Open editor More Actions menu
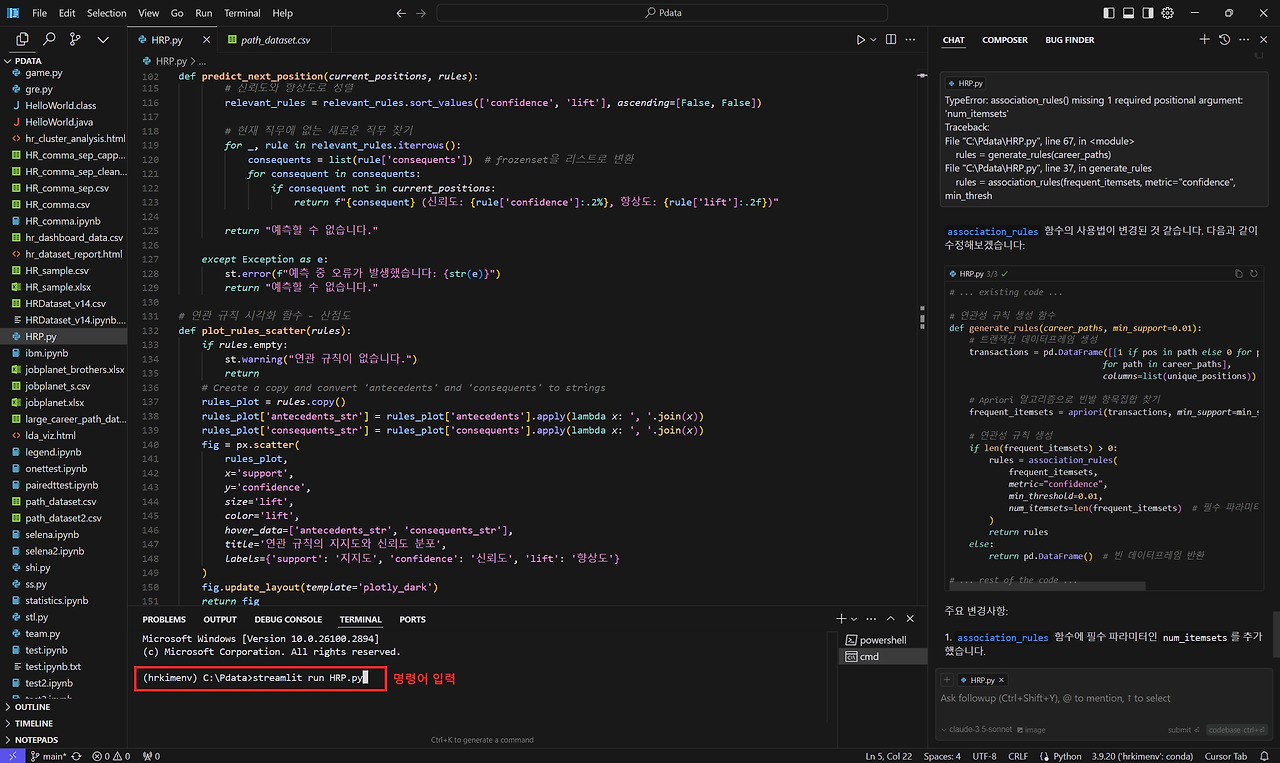 [x=911, y=40]
